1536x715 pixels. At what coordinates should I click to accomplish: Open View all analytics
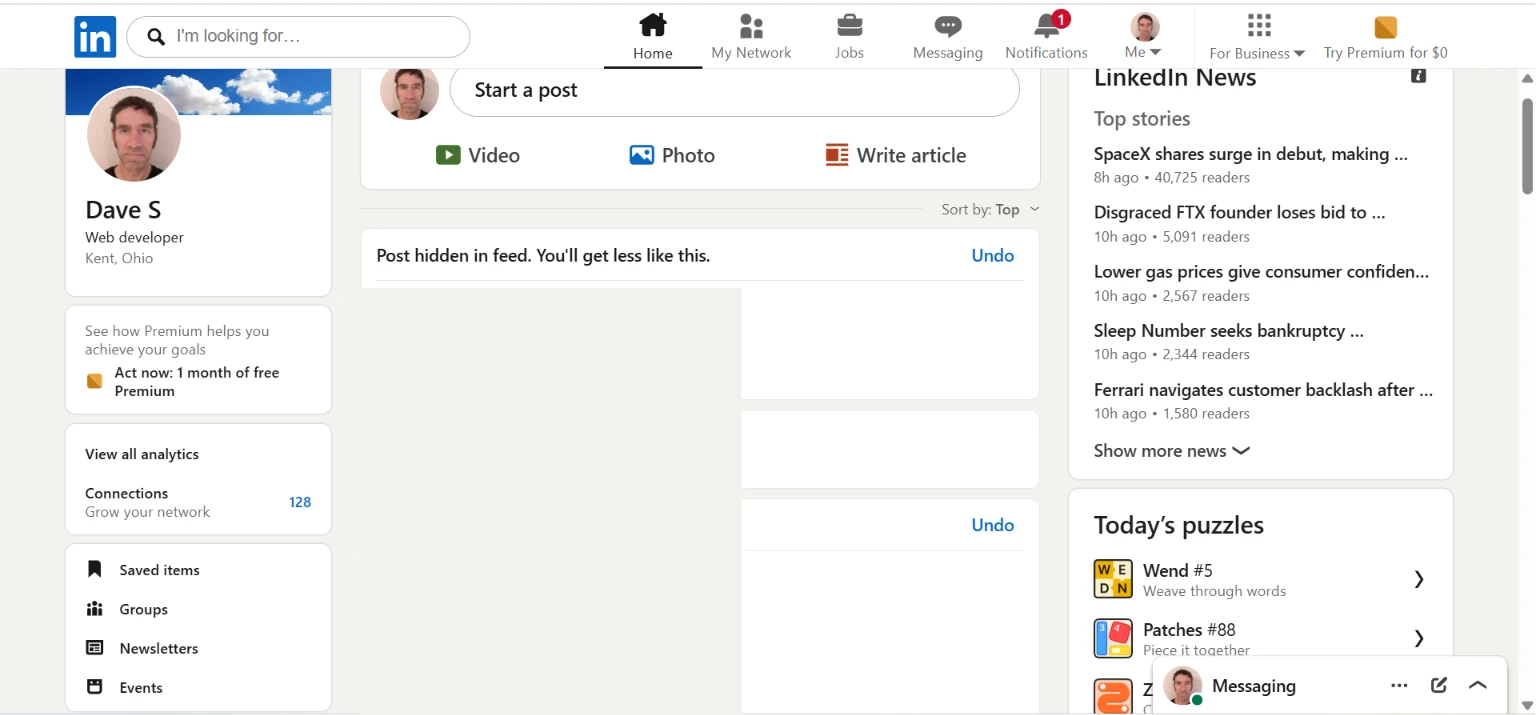coord(142,454)
